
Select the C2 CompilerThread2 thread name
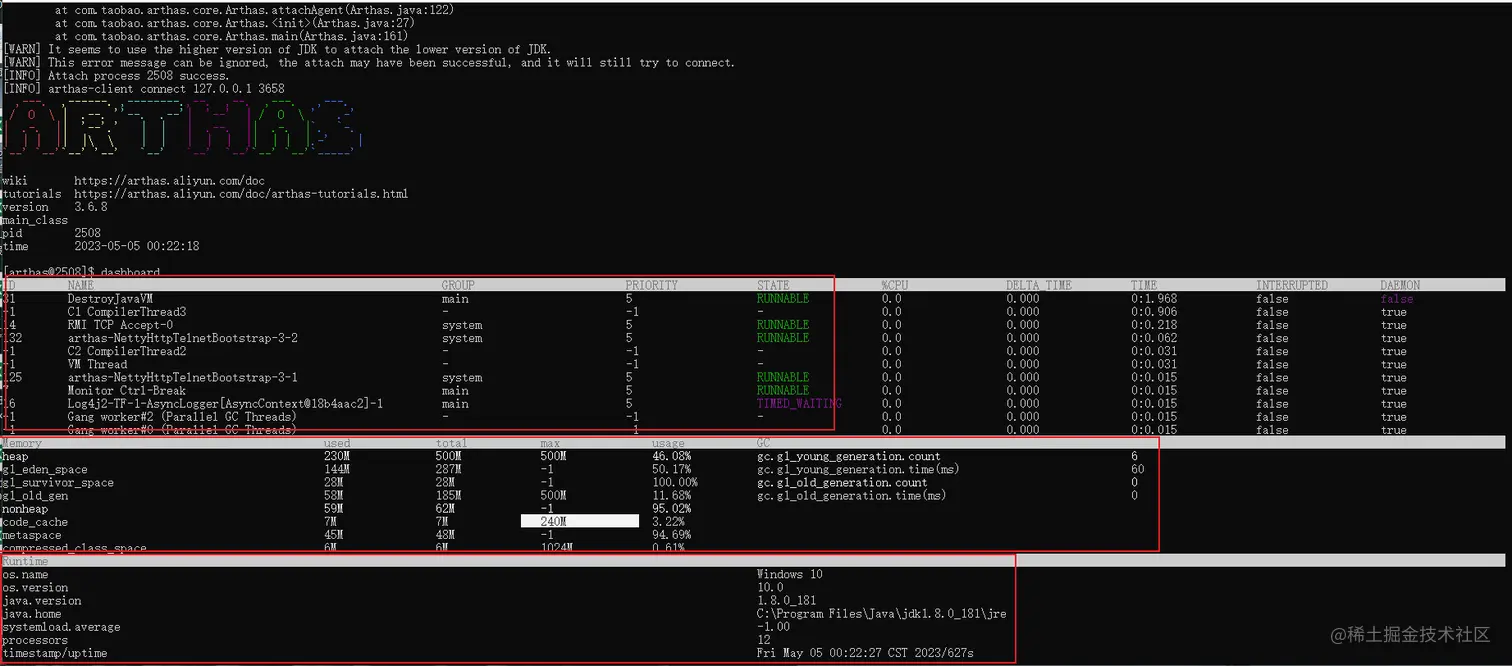point(127,351)
